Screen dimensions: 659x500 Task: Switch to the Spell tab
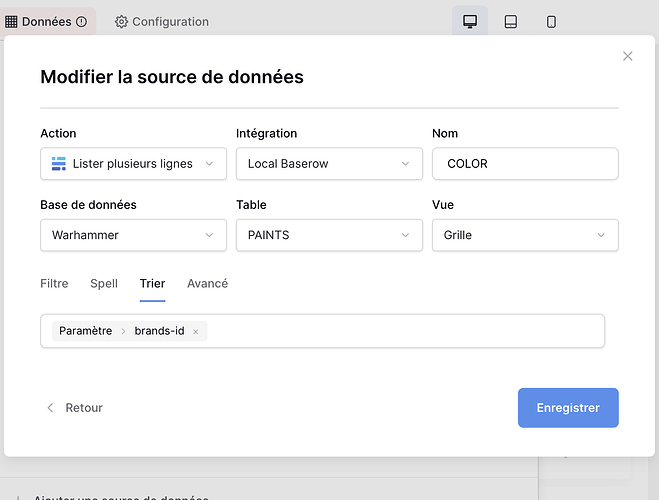(104, 284)
